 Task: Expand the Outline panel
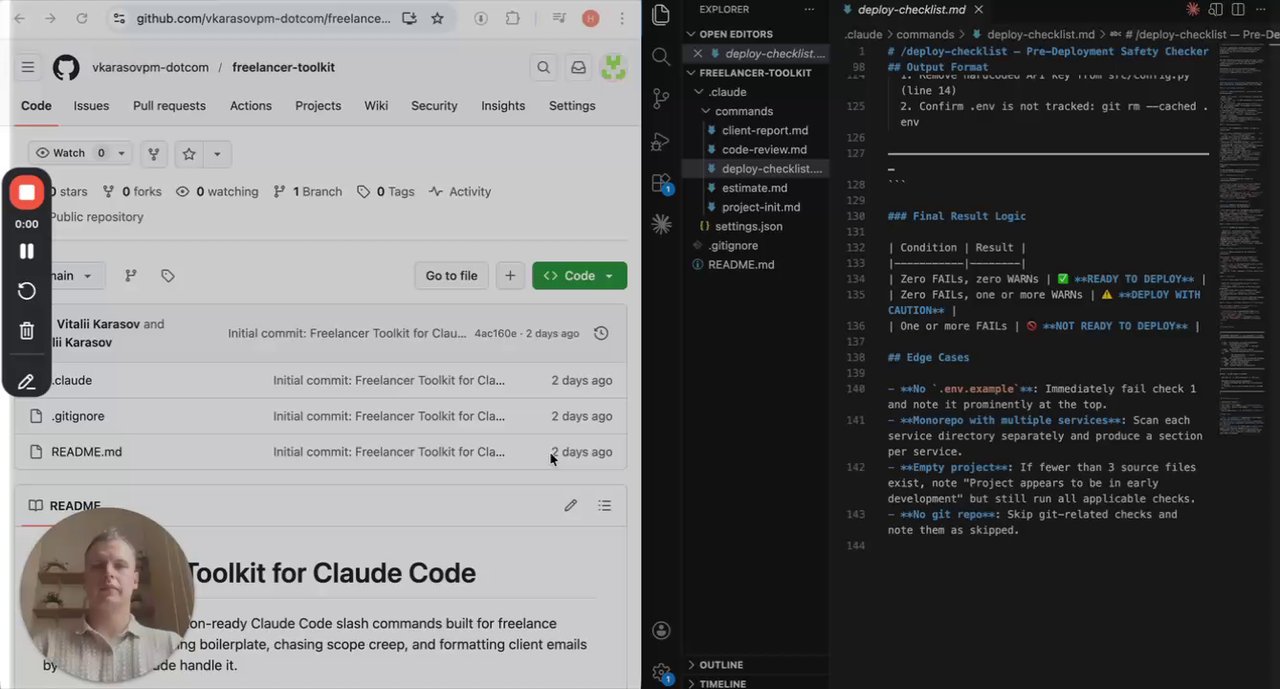(757, 664)
